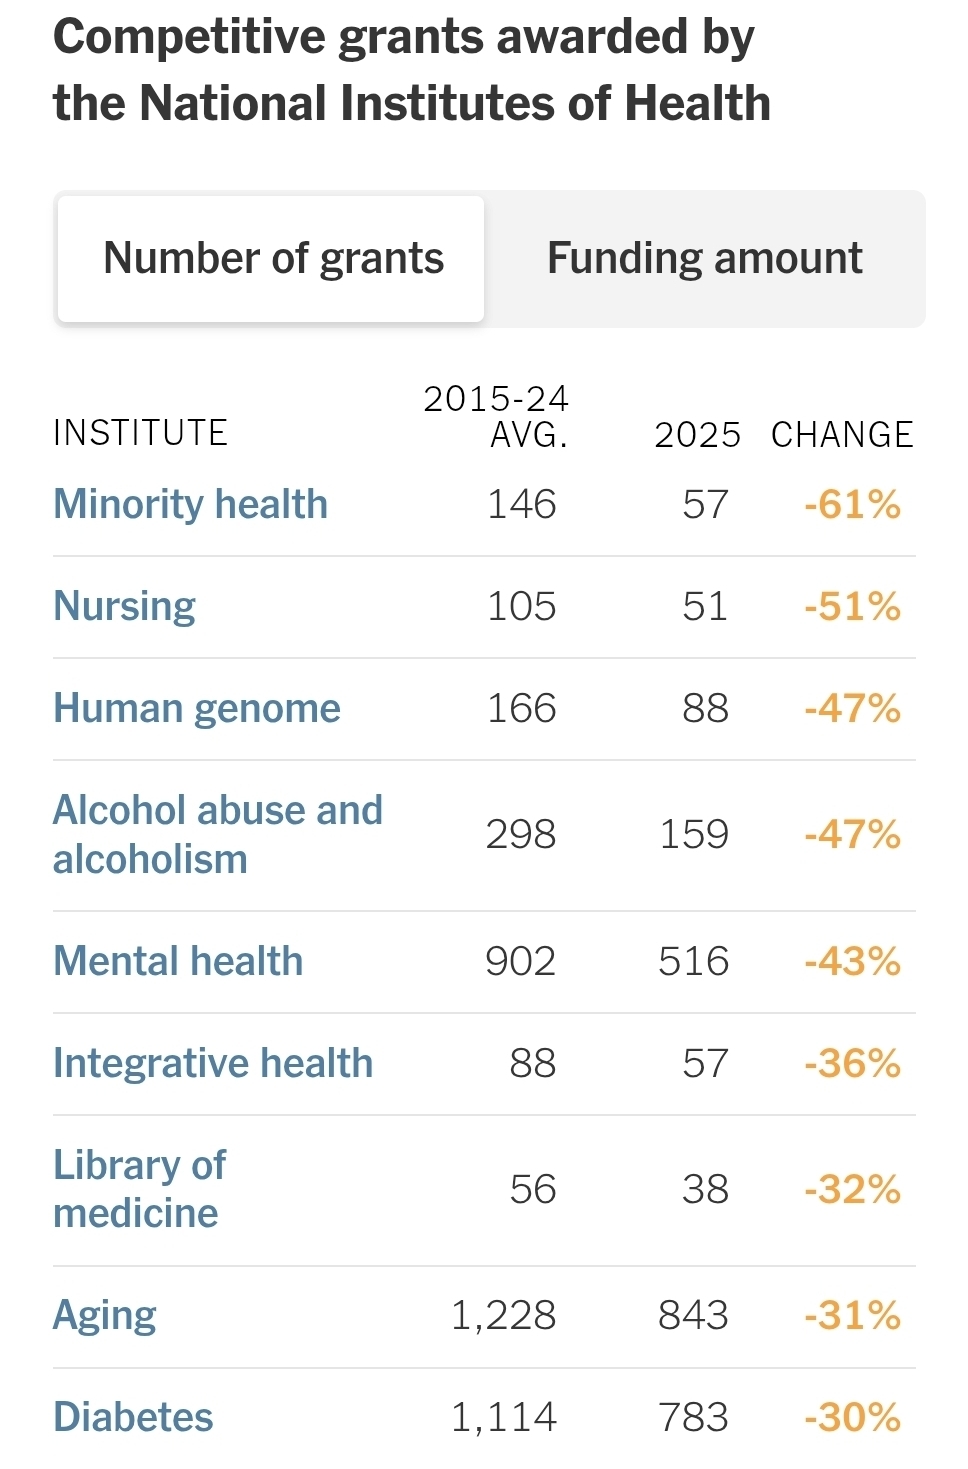The image size is (968, 1469).
Task: Open the Diabetes institute link
Action: [133, 1417]
